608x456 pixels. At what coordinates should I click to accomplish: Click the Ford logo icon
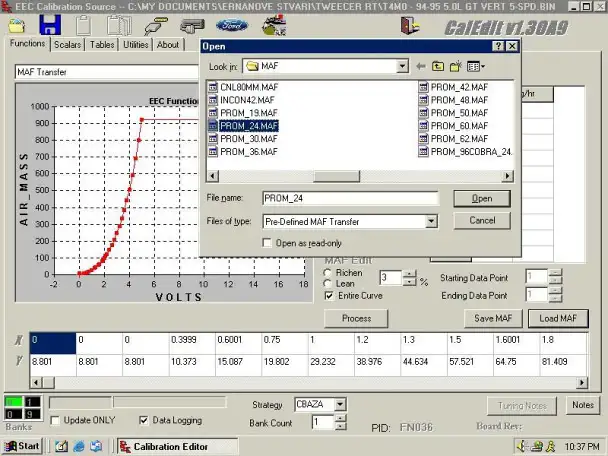click(x=231, y=26)
